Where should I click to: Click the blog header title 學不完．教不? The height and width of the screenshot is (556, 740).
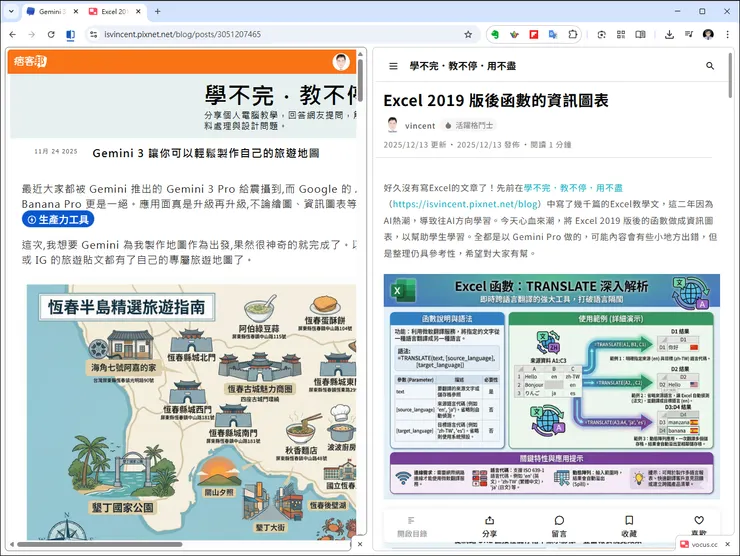pyautogui.click(x=280, y=95)
